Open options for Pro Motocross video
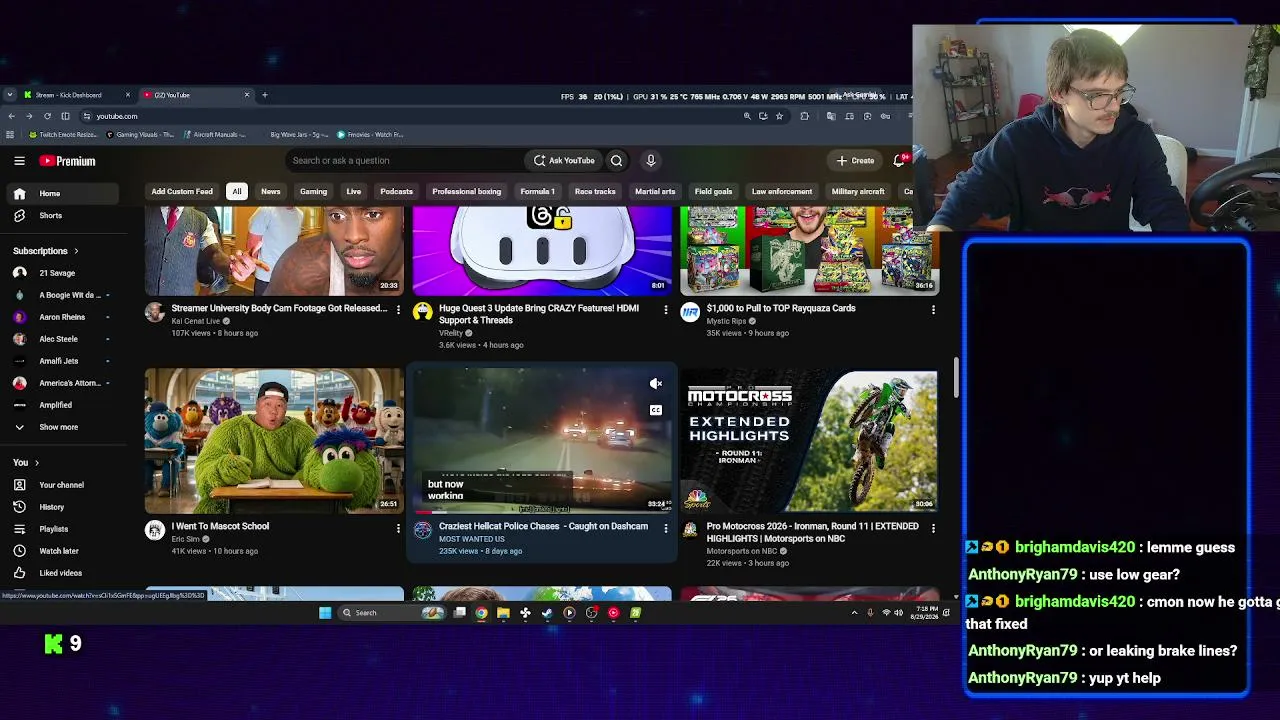1280x720 pixels. point(933,528)
